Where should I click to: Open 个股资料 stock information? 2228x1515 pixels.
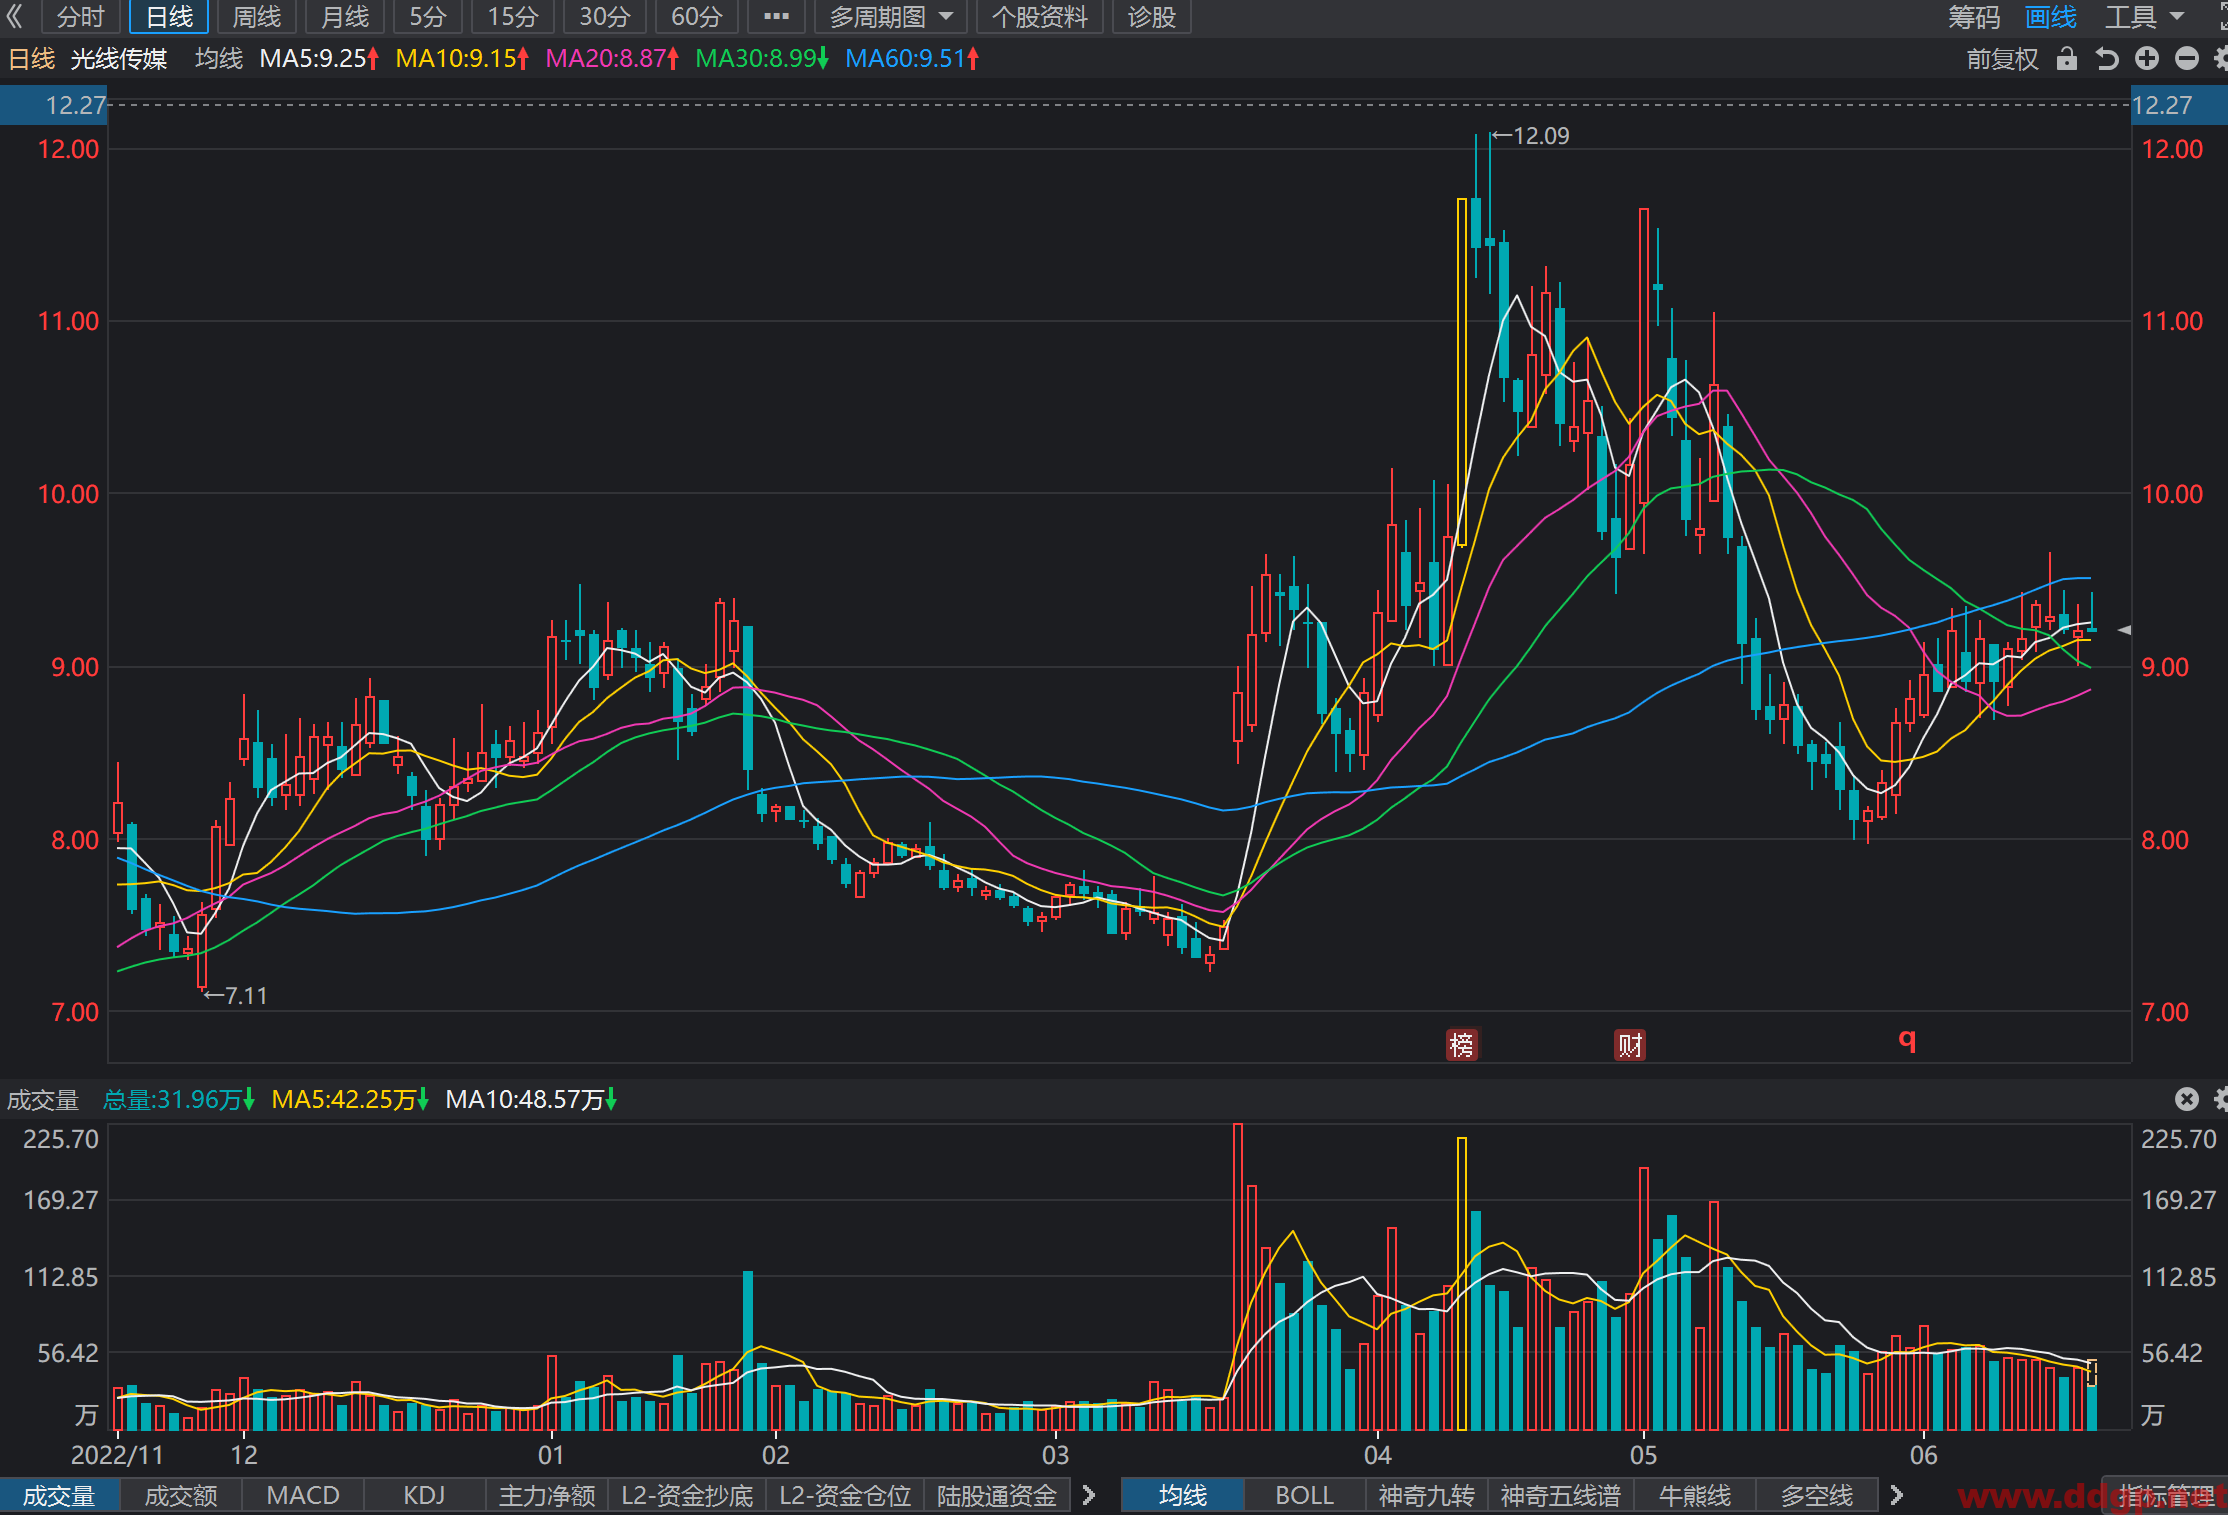[1039, 17]
